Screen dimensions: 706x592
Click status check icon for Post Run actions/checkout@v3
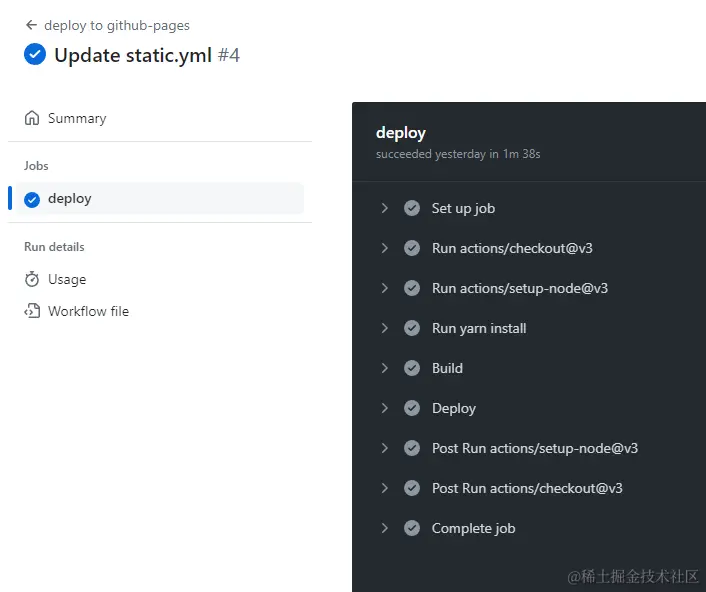412,488
